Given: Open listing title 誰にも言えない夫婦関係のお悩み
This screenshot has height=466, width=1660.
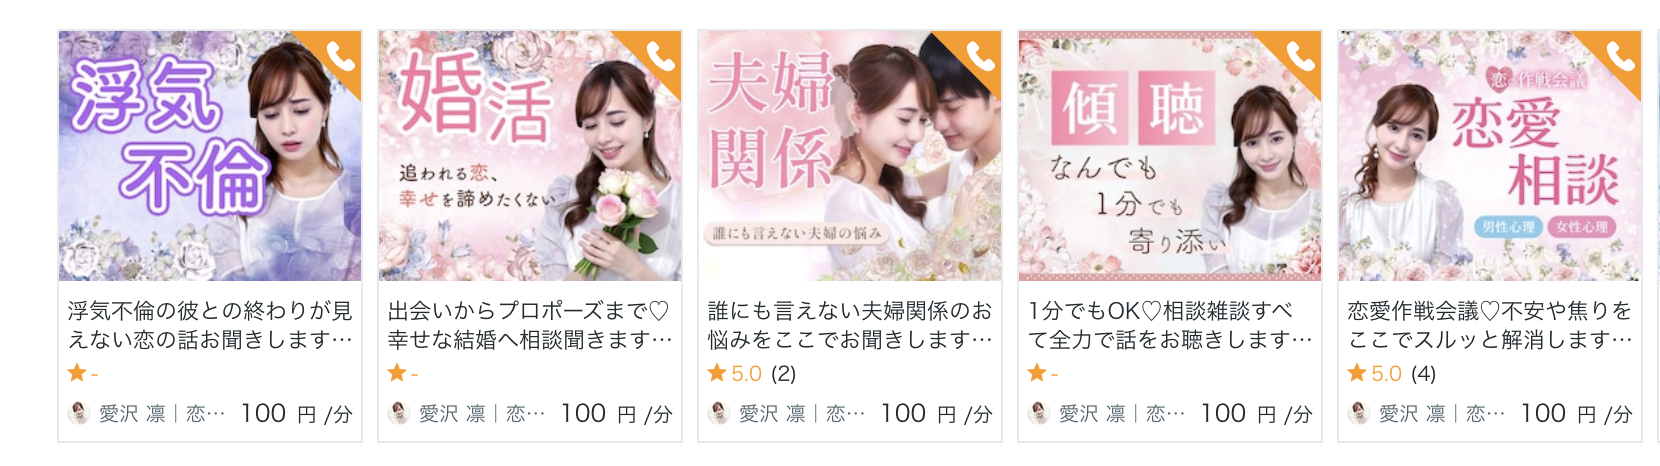Looking at the screenshot, I should point(850,325).
